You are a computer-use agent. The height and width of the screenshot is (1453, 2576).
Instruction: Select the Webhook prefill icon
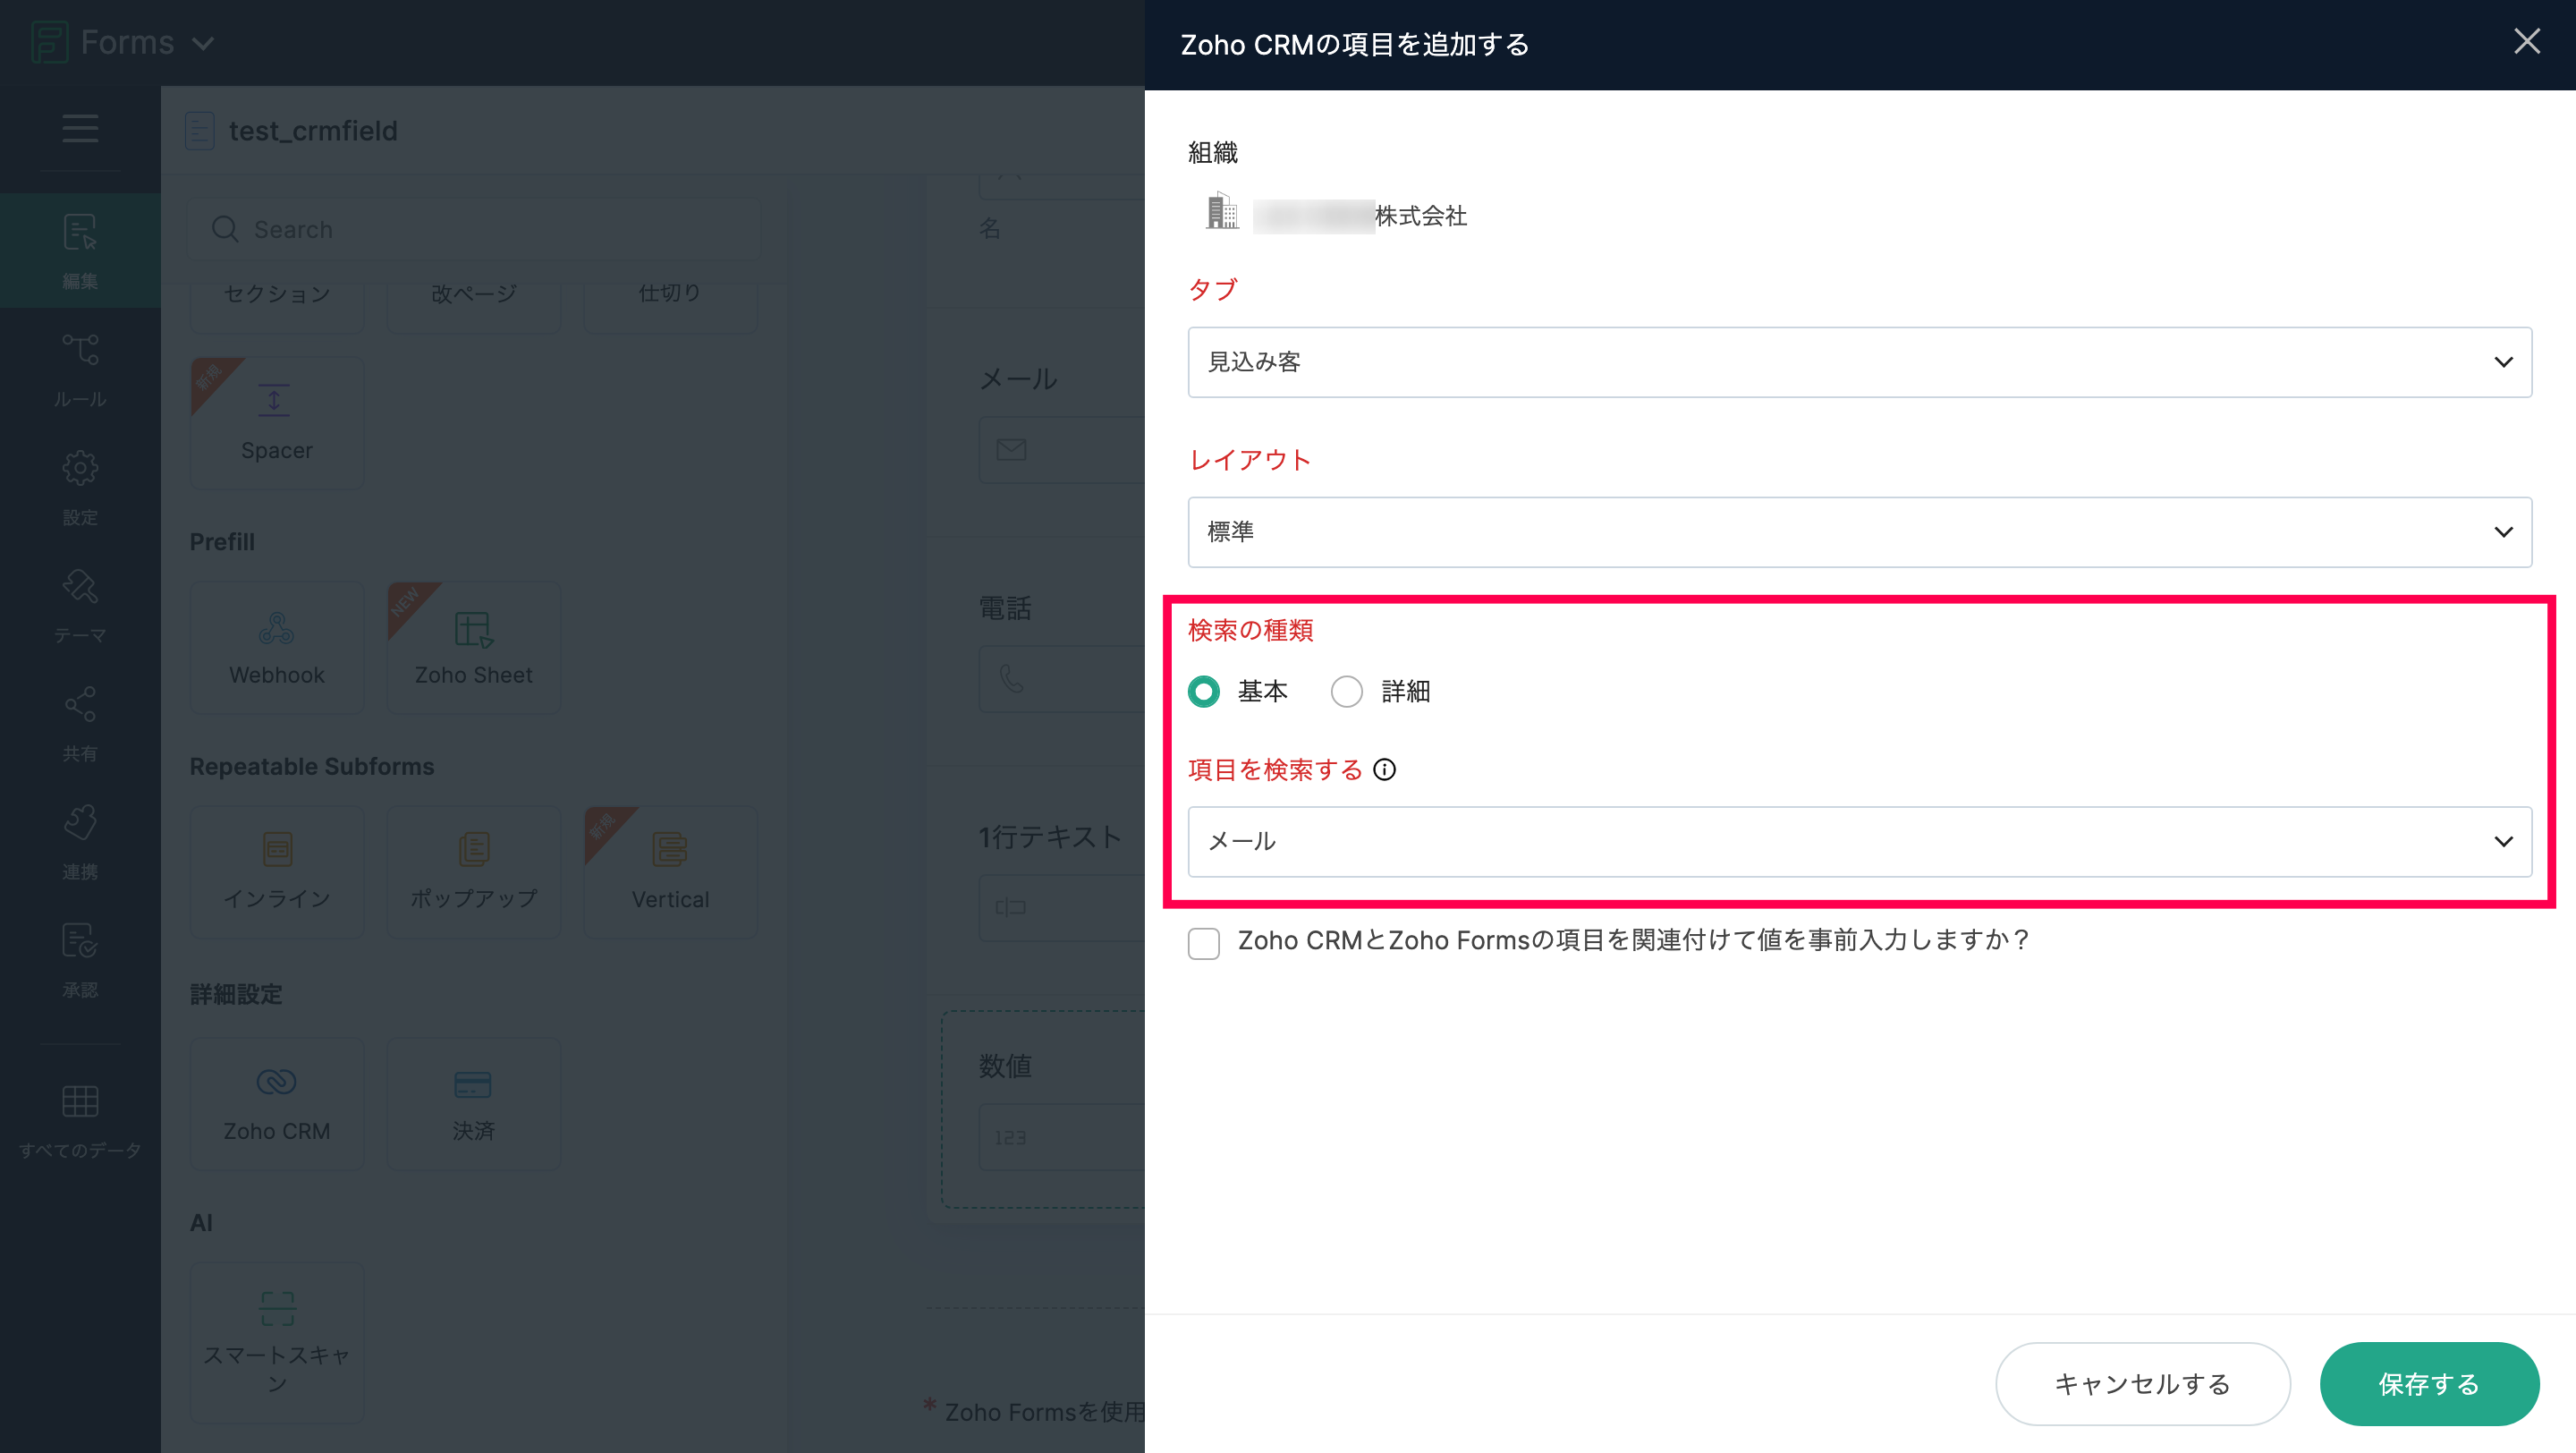276,629
